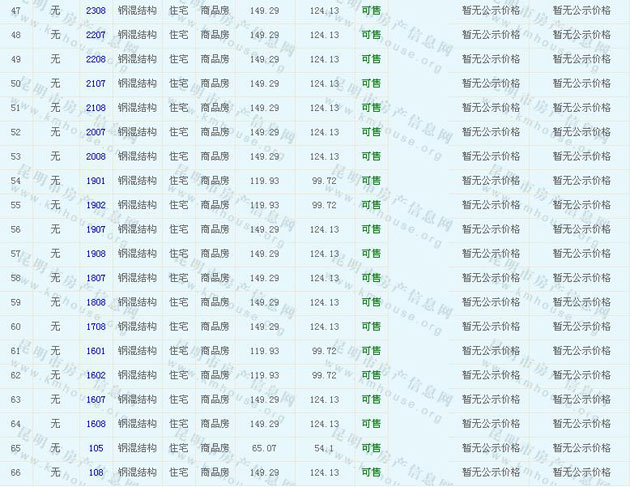Click the 1708 room link

96,327
